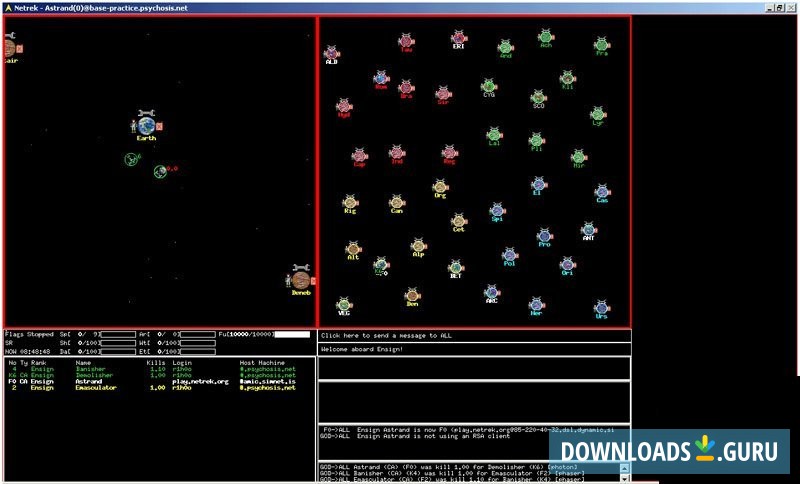Screen dimensions: 800x484
Task: Select the Alp planet on the galactic map
Action: pos(418,245)
